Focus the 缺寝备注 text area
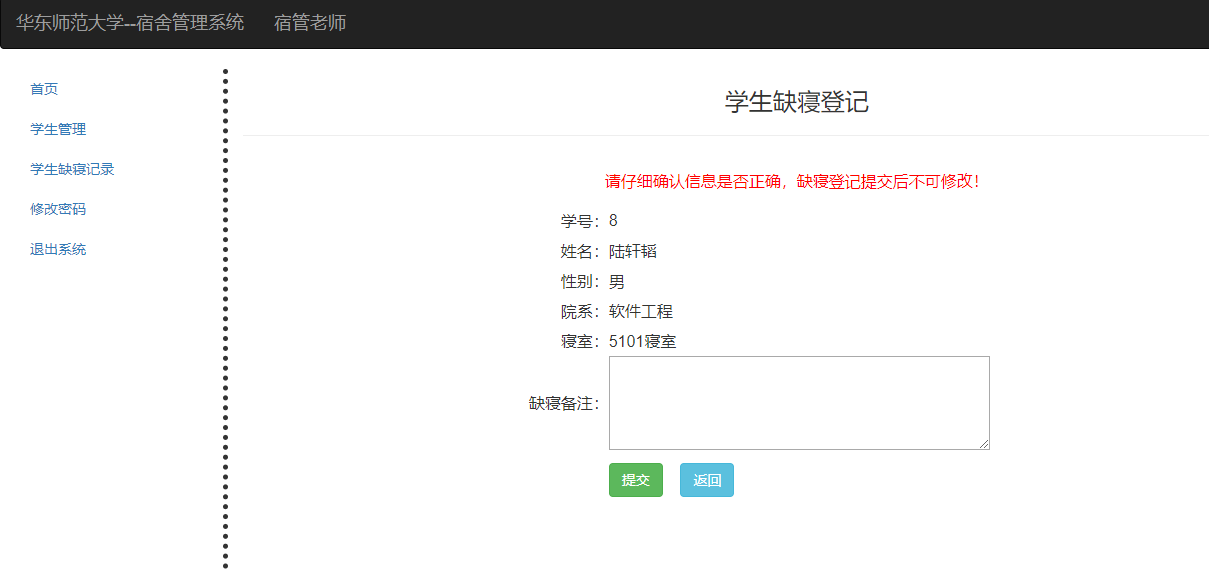This screenshot has height=573, width=1209. [799, 403]
